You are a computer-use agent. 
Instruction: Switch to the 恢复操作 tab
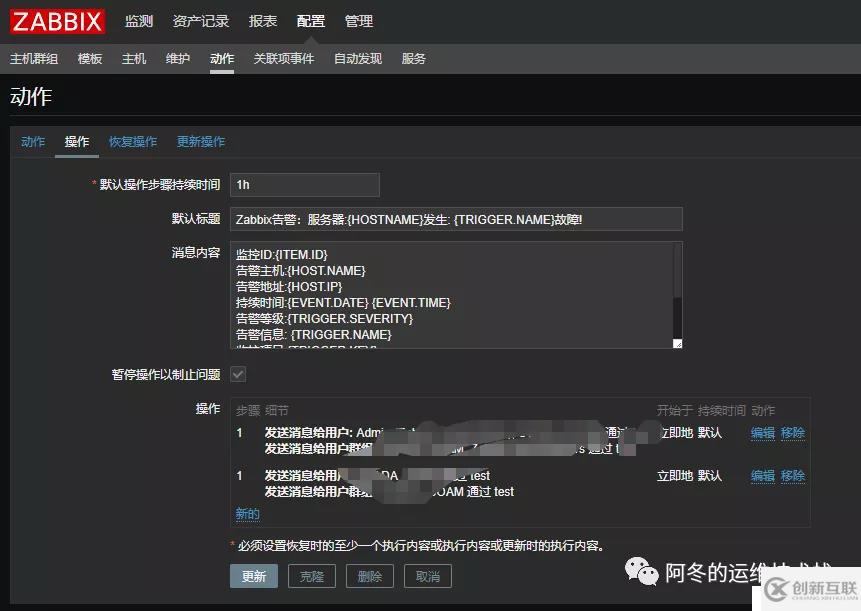[x=133, y=142]
